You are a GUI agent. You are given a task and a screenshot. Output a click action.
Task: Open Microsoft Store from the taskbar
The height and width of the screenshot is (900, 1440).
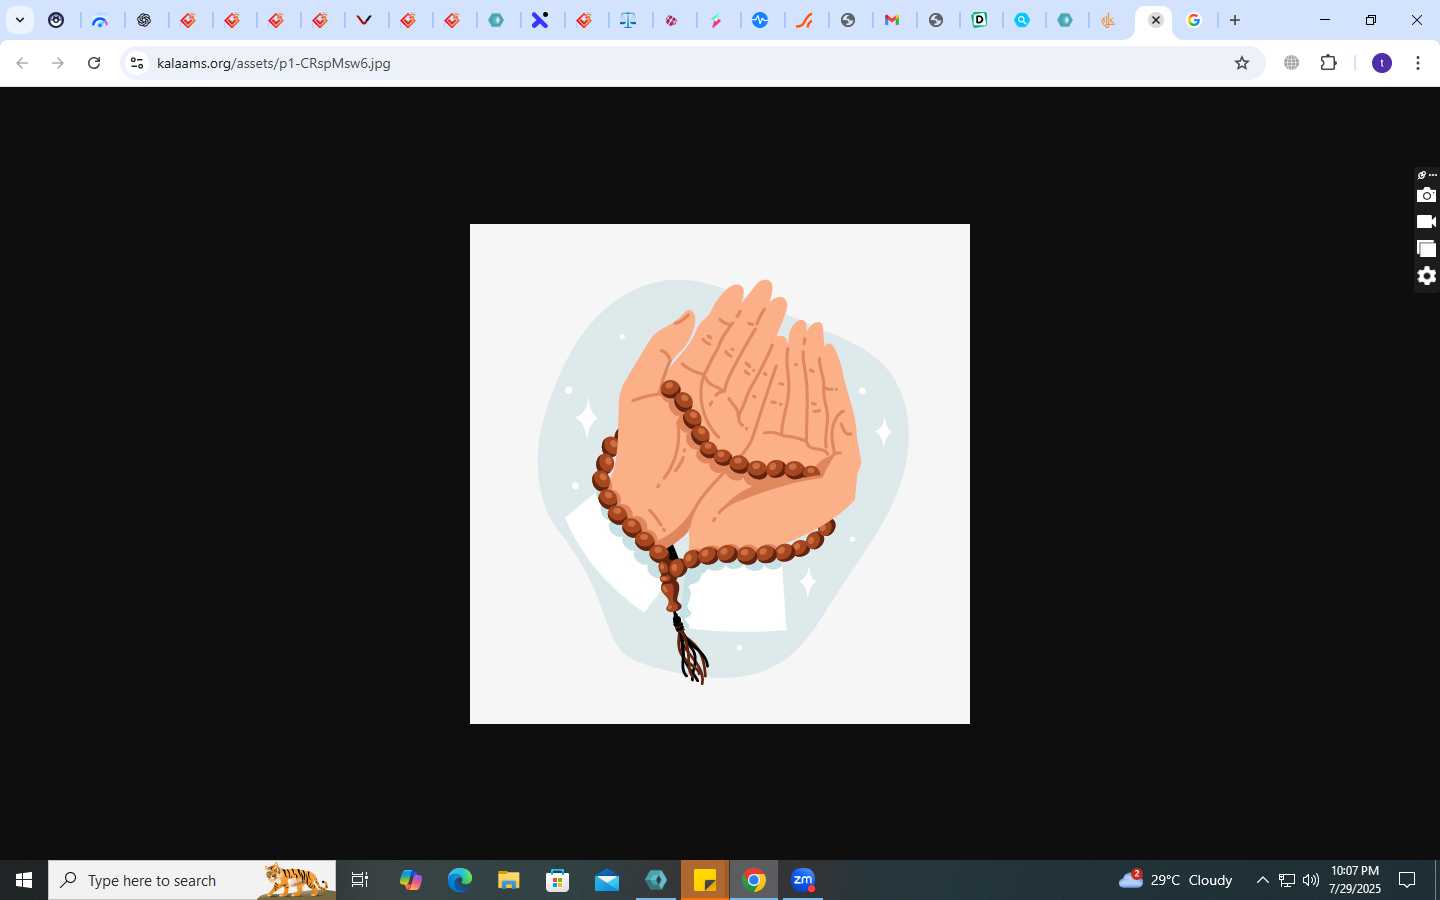(558, 880)
